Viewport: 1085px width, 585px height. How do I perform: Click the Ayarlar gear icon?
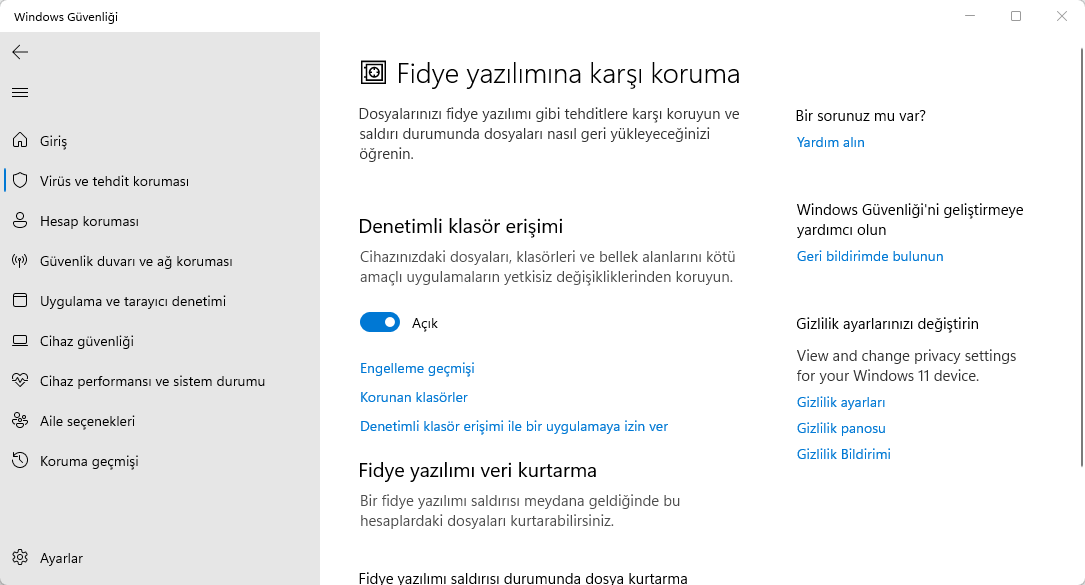20,558
